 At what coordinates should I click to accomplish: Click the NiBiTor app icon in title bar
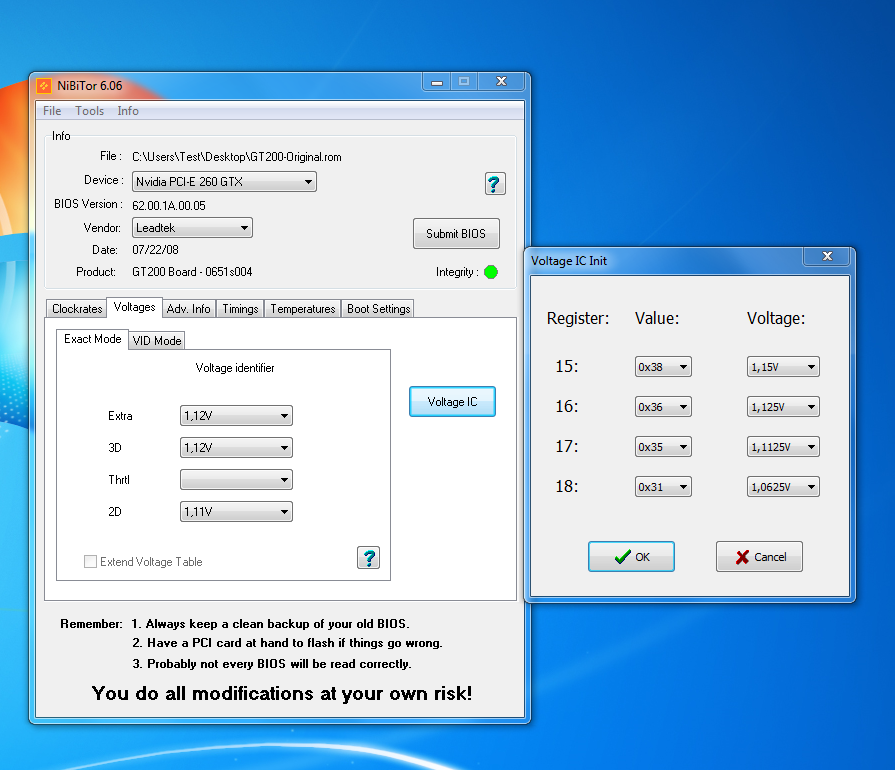[44, 86]
